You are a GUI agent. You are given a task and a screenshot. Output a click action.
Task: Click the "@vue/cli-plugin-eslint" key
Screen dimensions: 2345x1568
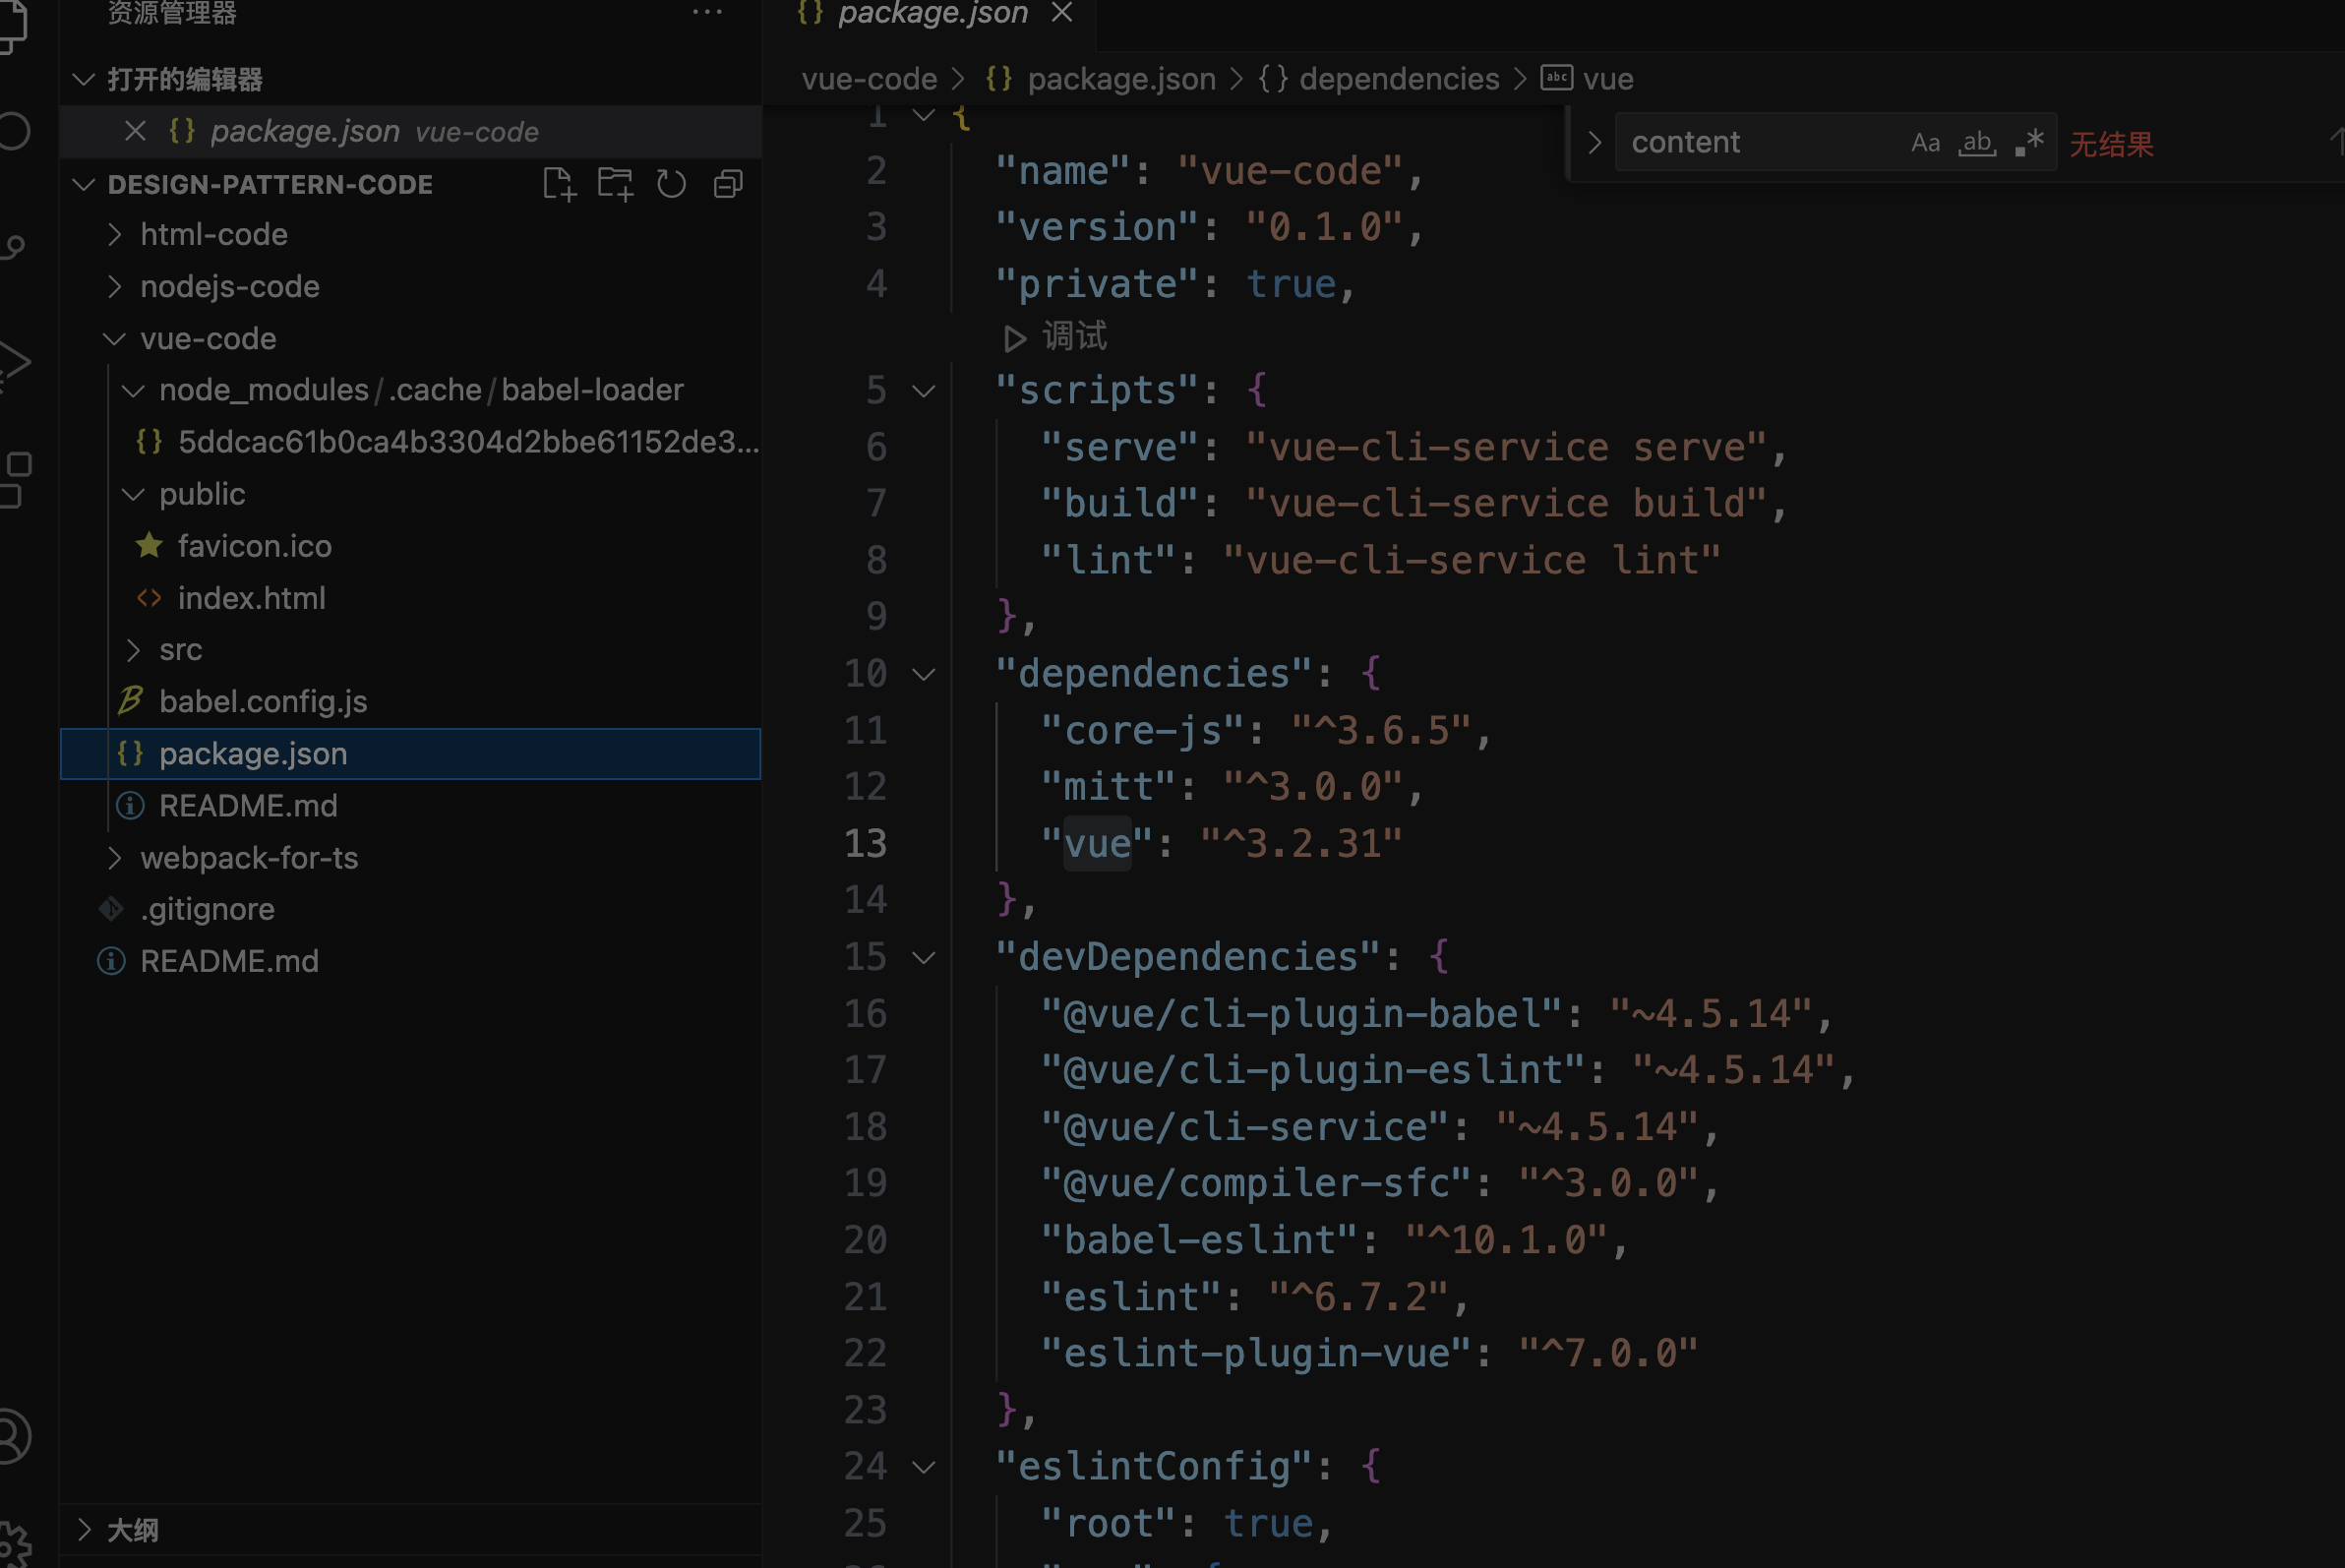point(1313,1071)
